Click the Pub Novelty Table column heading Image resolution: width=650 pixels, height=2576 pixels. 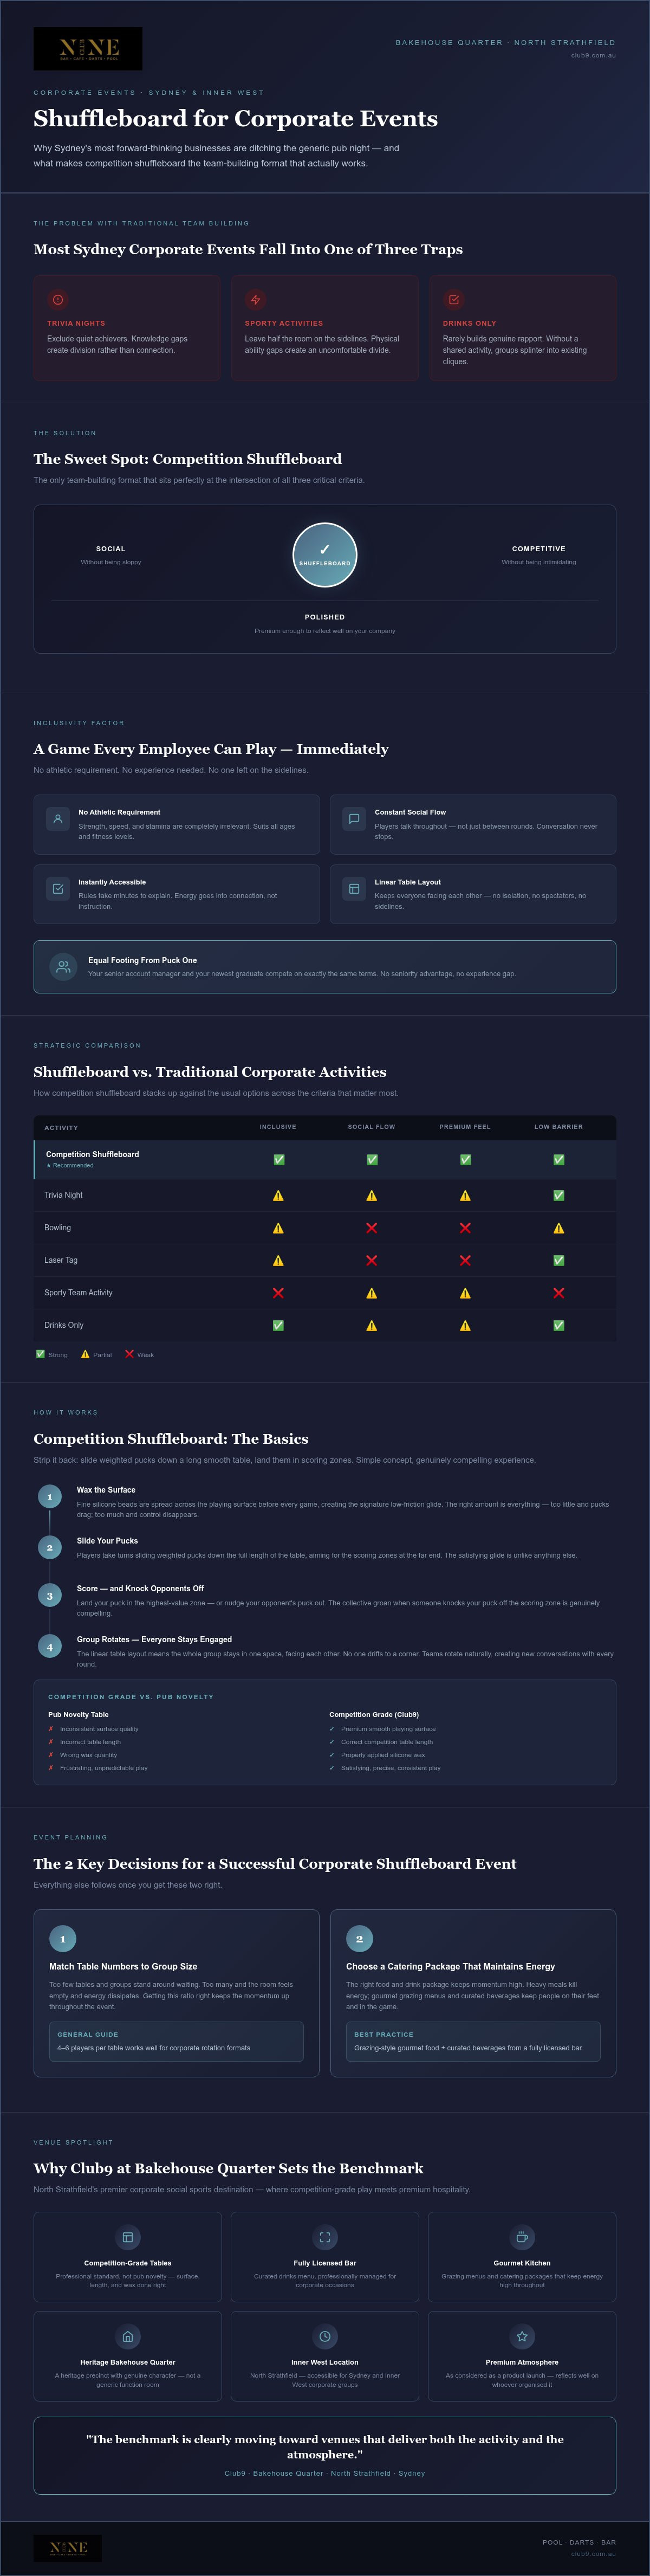tap(79, 1714)
